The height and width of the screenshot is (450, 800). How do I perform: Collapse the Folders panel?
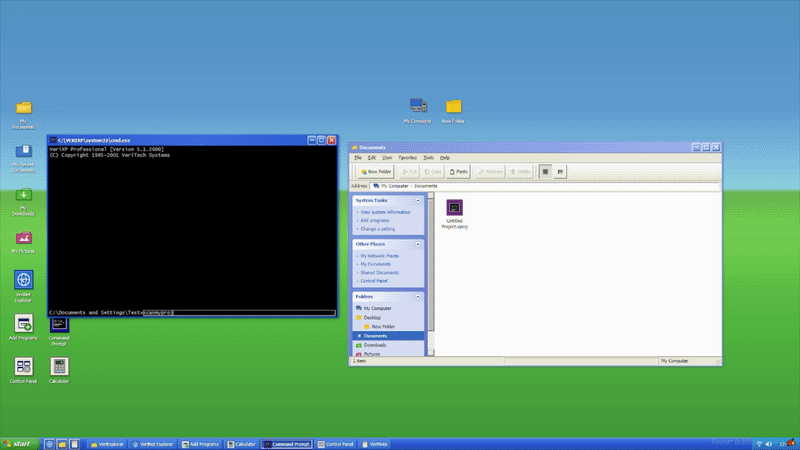[x=418, y=296]
